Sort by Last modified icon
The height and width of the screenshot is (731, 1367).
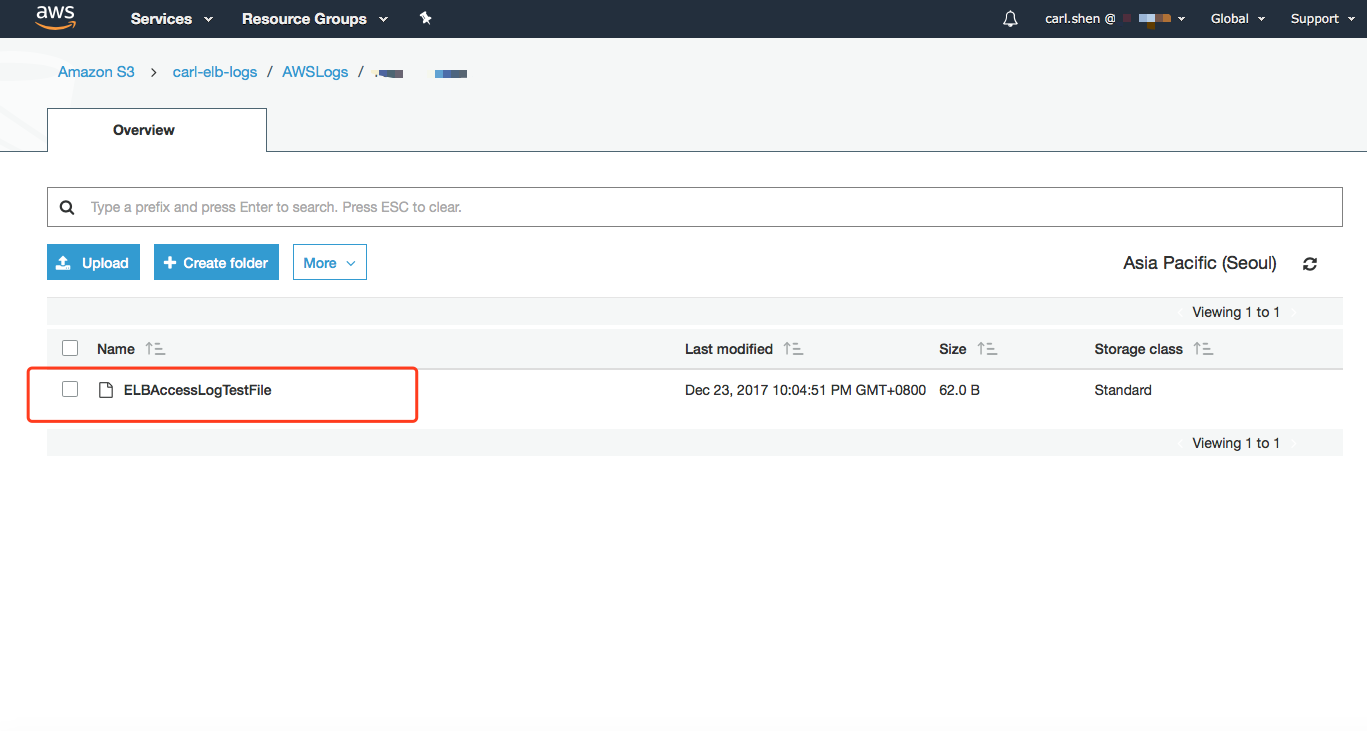click(x=793, y=349)
